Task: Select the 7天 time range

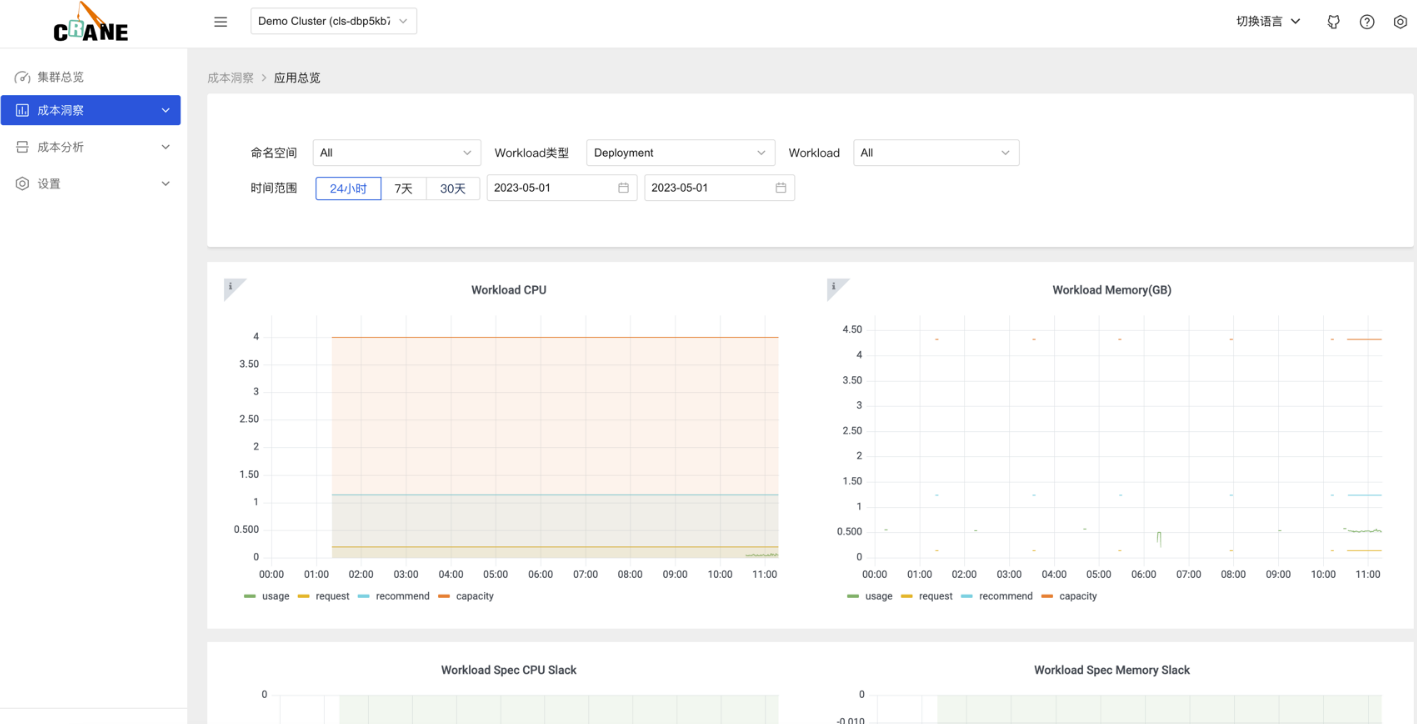Action: [403, 188]
